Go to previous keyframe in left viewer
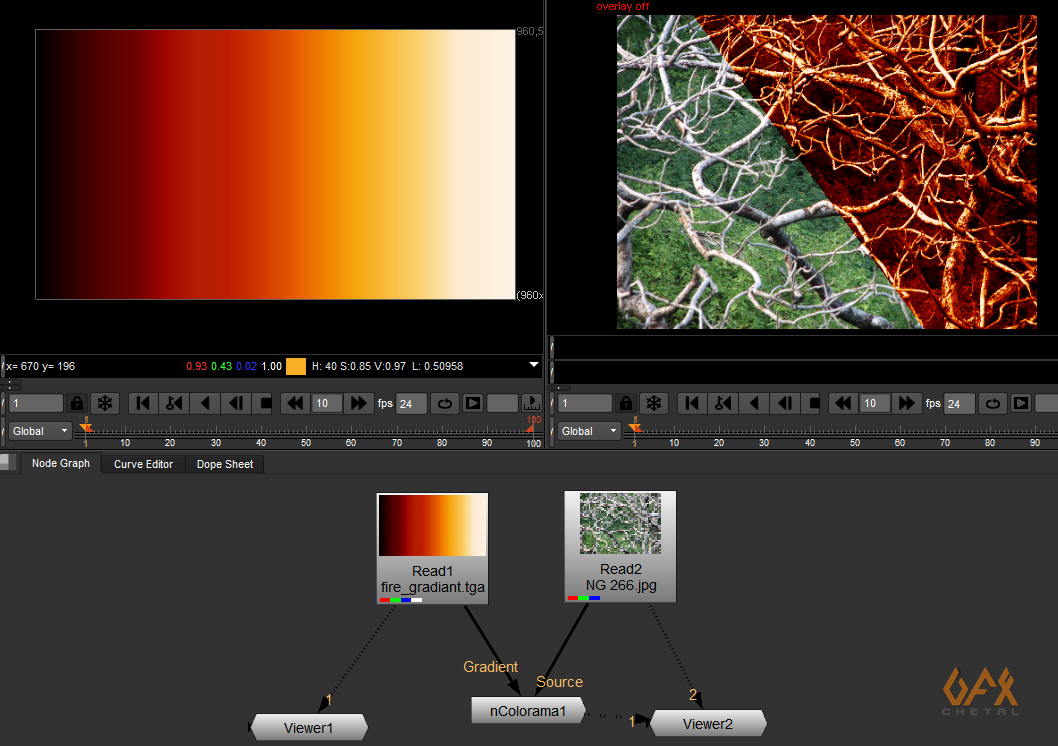Image resolution: width=1058 pixels, height=746 pixels. (x=174, y=403)
